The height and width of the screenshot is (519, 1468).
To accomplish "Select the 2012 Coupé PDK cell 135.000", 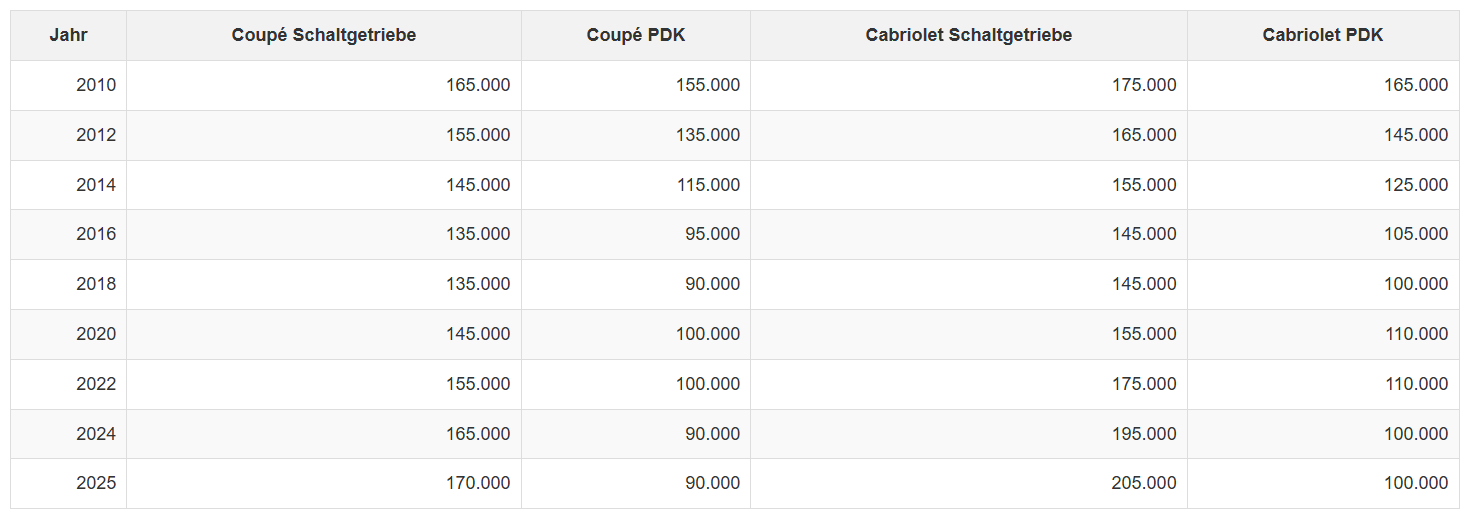I will pos(708,135).
